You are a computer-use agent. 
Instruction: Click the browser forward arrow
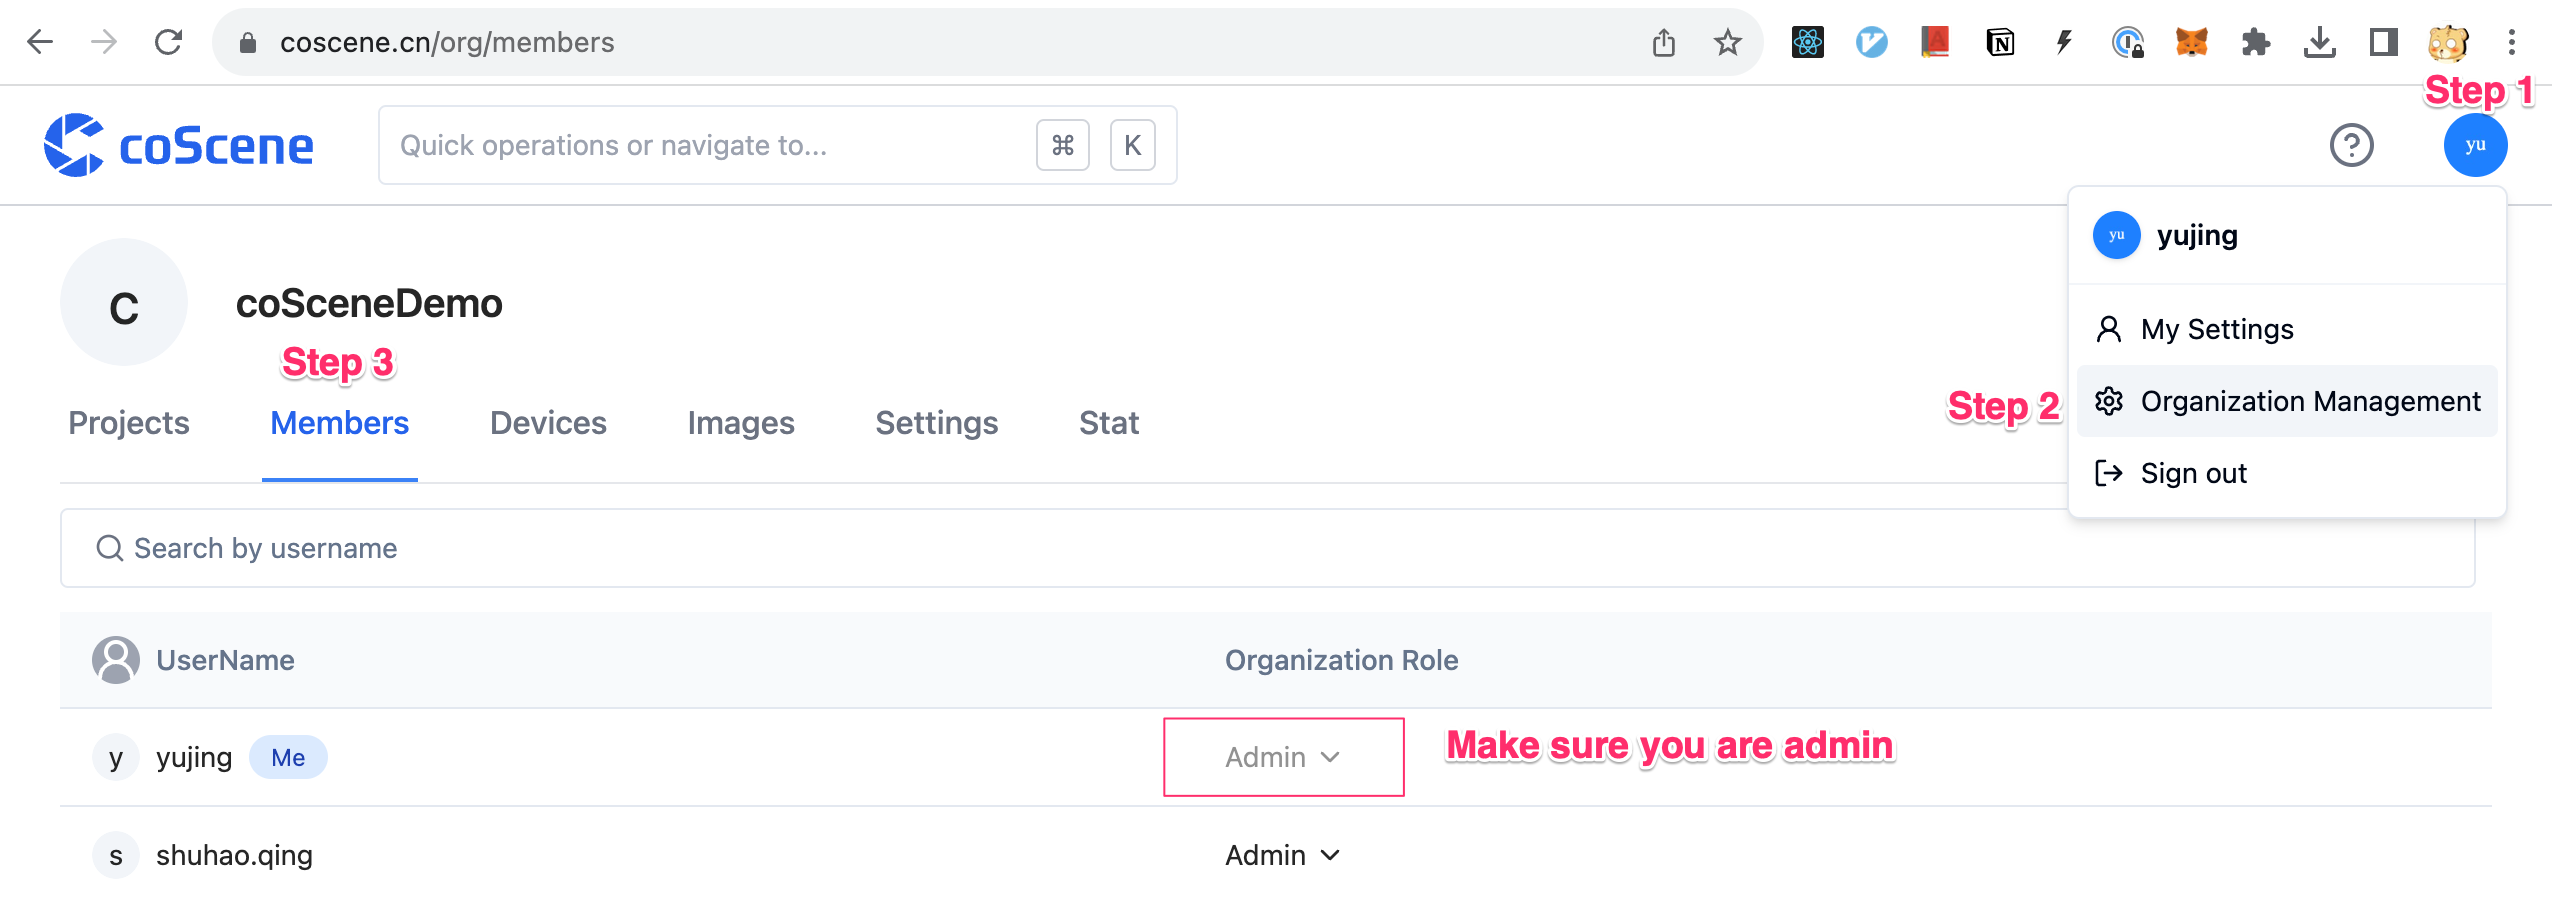point(104,42)
